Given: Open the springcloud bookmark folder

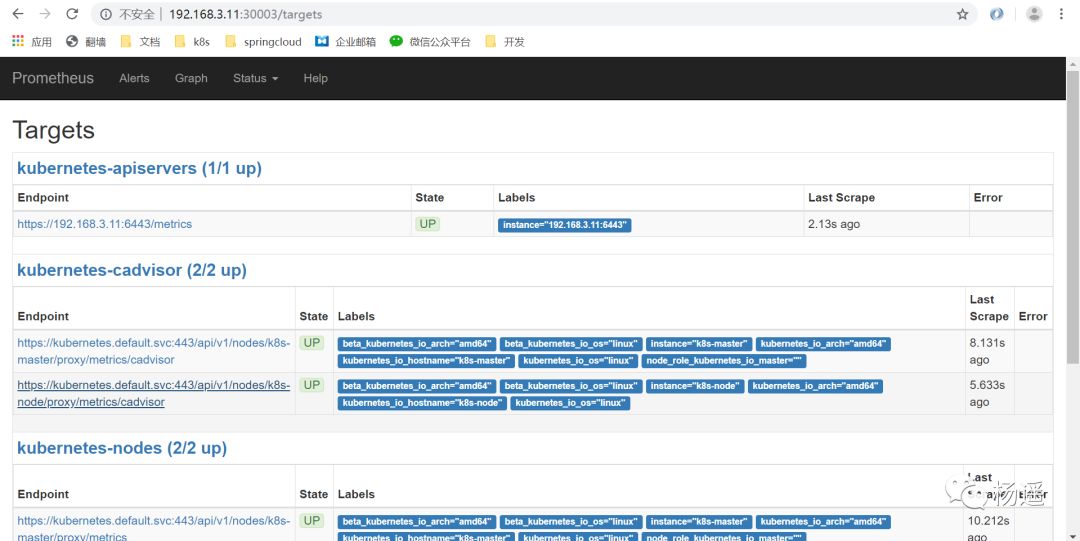Looking at the screenshot, I should (263, 41).
